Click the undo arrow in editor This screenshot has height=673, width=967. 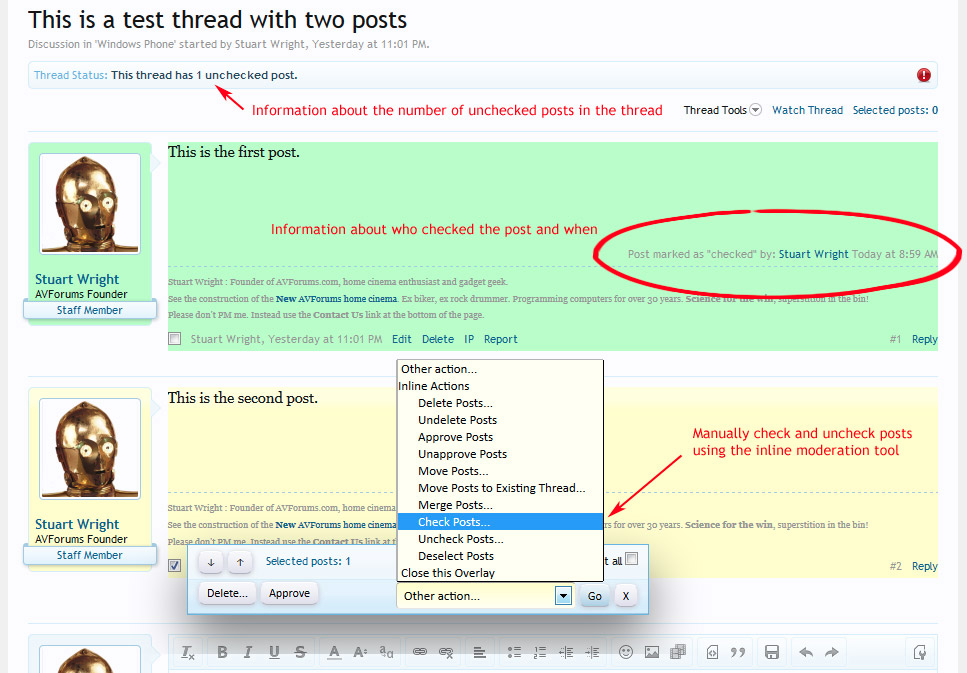pyautogui.click(x=806, y=652)
